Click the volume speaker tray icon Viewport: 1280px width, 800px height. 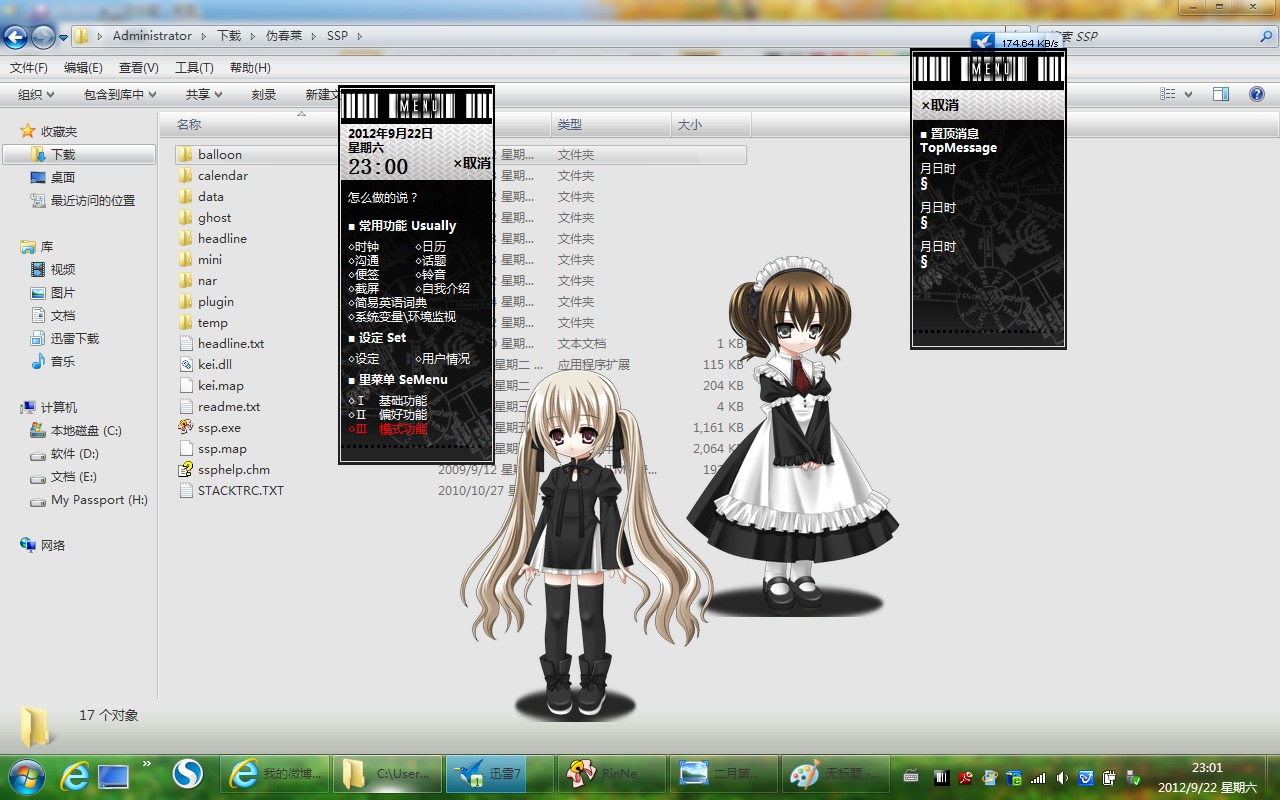click(1061, 777)
